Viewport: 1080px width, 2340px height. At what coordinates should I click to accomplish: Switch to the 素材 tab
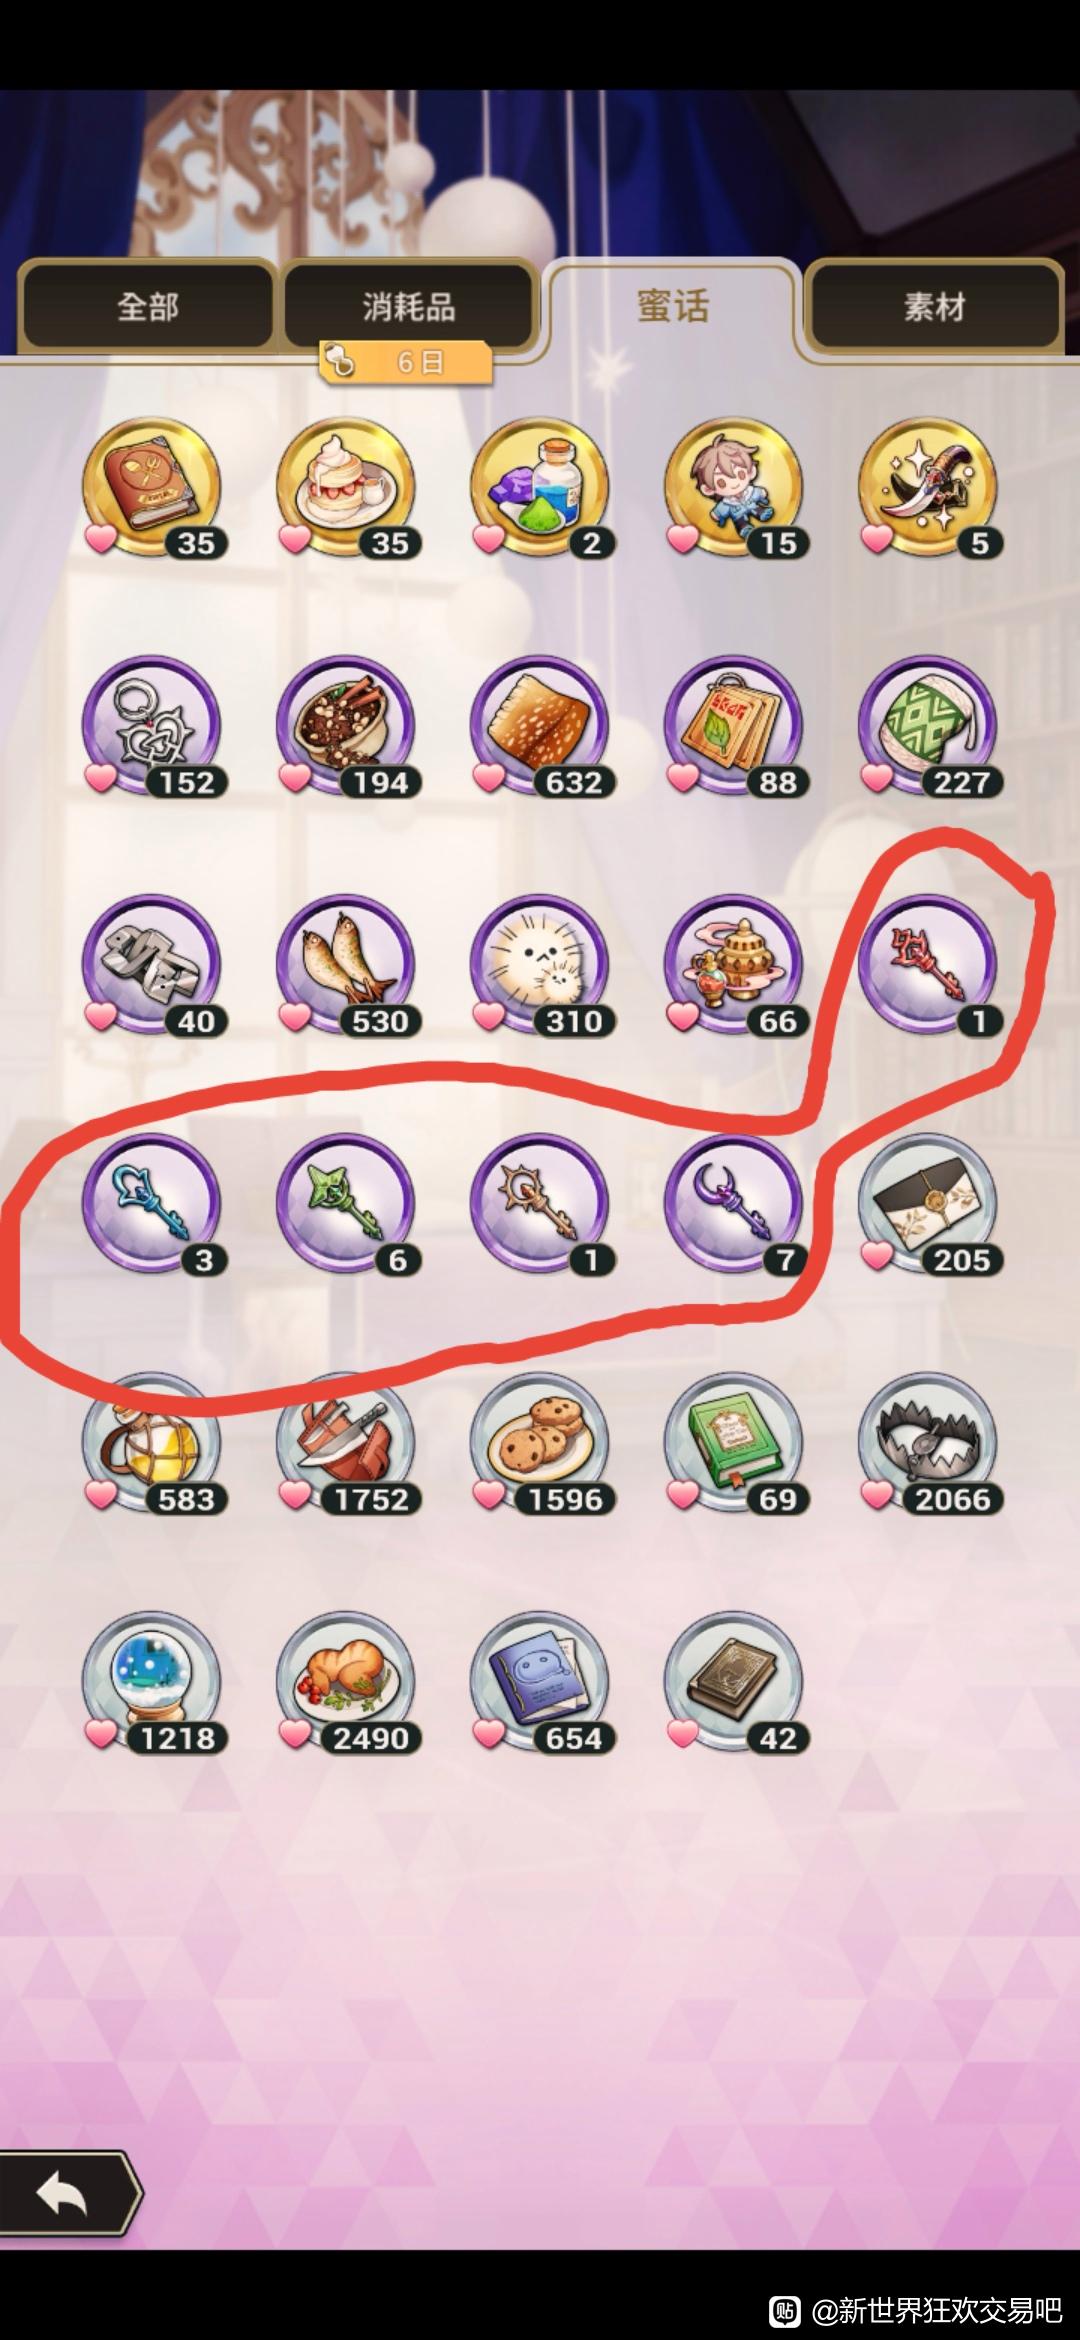click(934, 306)
